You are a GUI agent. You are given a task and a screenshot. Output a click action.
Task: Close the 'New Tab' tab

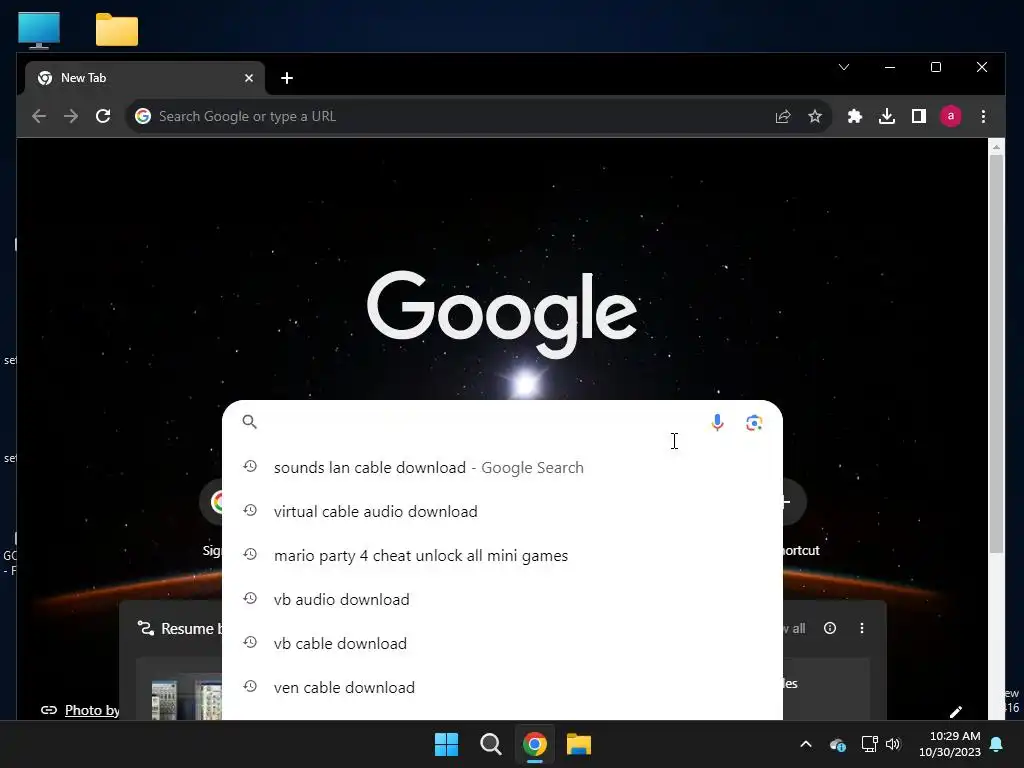249,78
